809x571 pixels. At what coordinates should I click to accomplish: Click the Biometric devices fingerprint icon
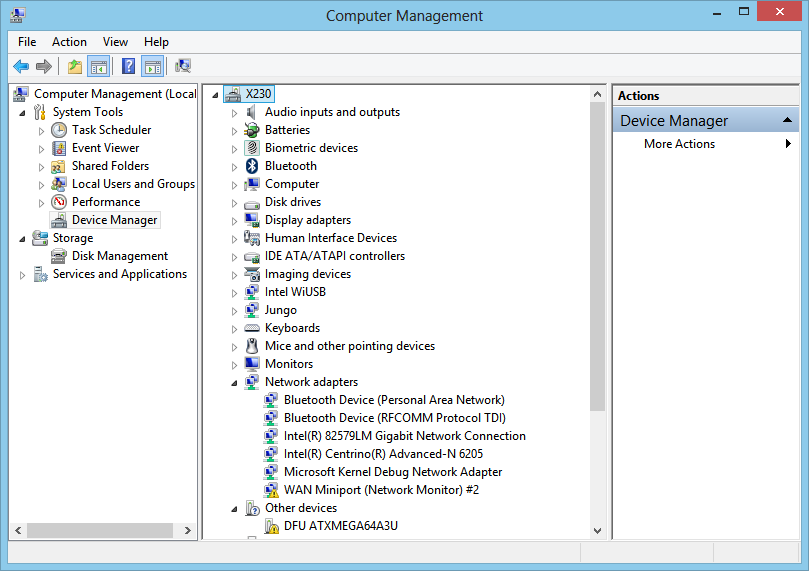252,148
